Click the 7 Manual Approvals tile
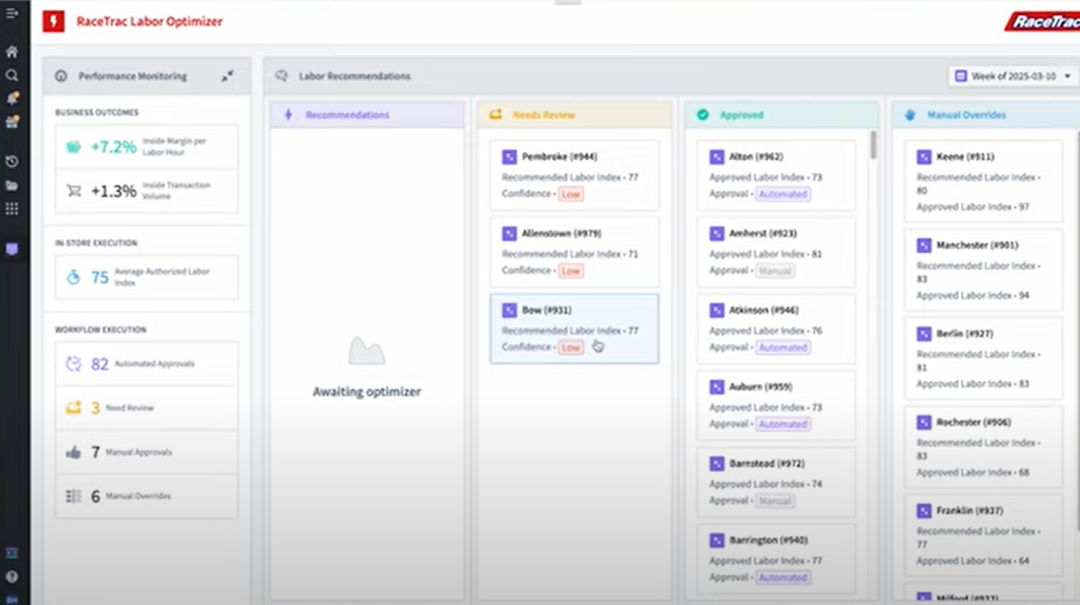Screen dimensions: 1080x605 pos(147,452)
